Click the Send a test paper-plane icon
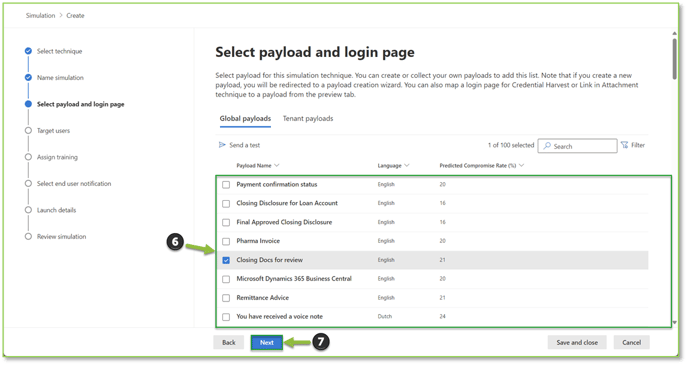Viewport: 687px width, 365px height. pyautogui.click(x=222, y=145)
